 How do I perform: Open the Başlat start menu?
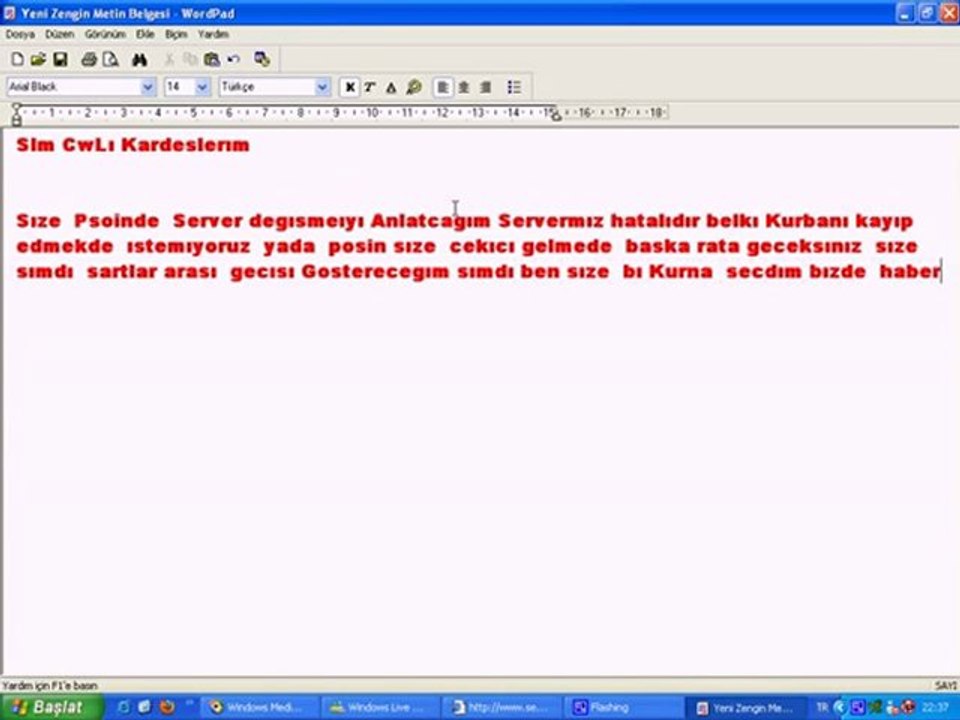pos(51,708)
